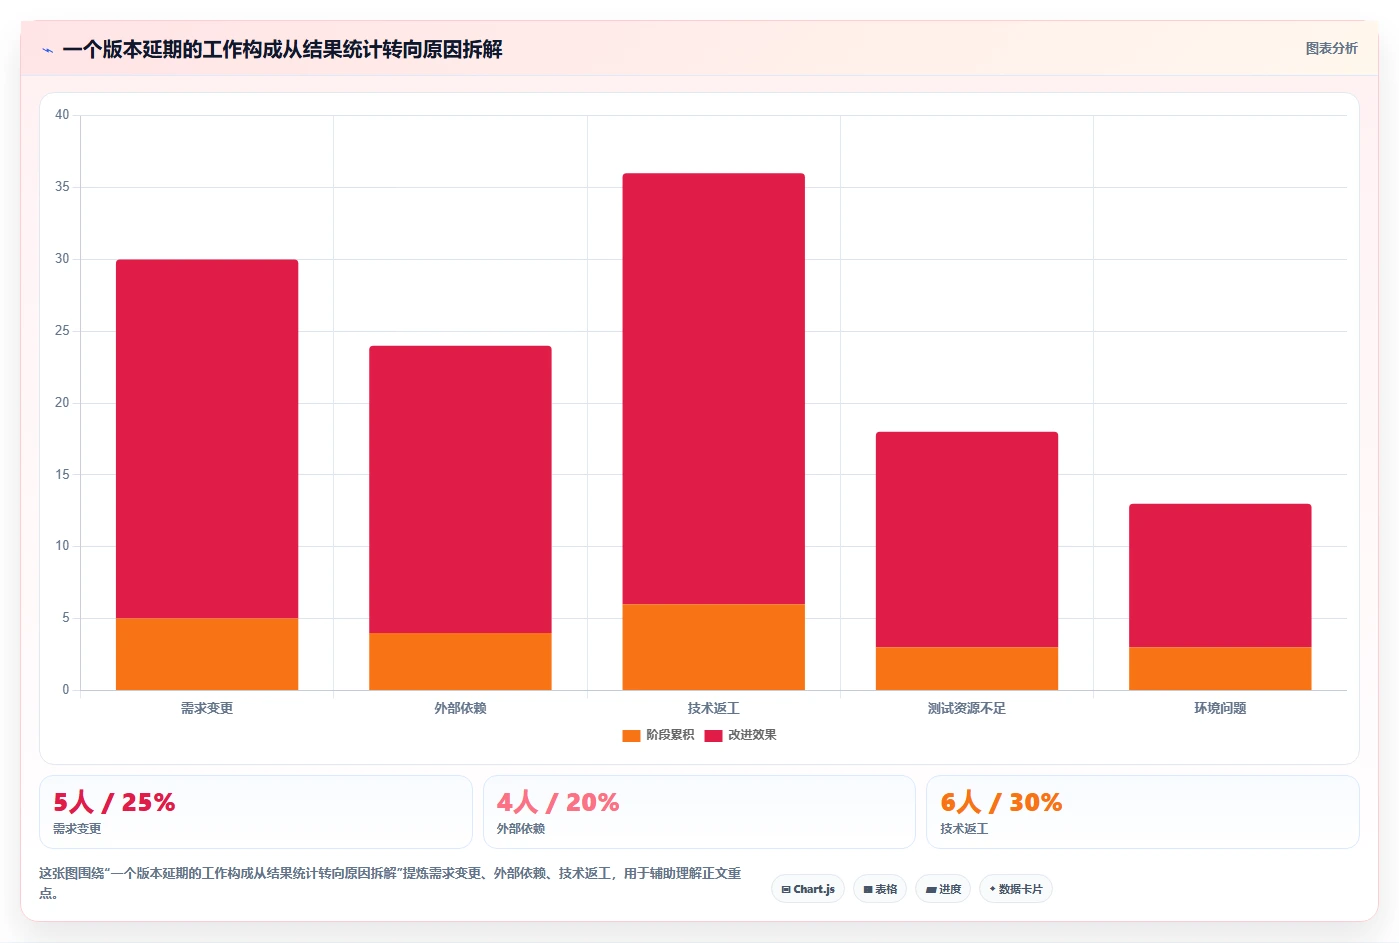Open the 4人 / 20% data card
Viewport: 1399px width, 943px height.
pyautogui.click(x=699, y=812)
